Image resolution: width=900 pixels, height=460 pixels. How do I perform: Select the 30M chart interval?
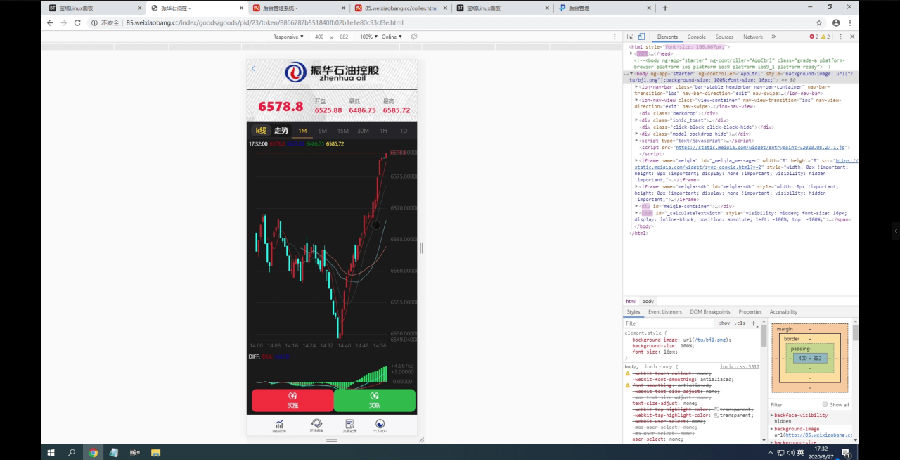(363, 131)
